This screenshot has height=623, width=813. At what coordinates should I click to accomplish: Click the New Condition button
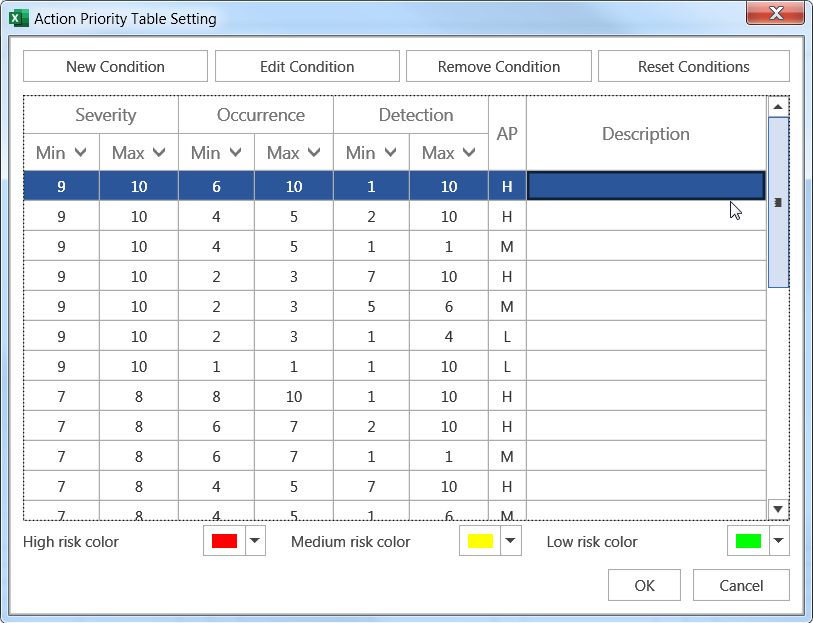(115, 67)
